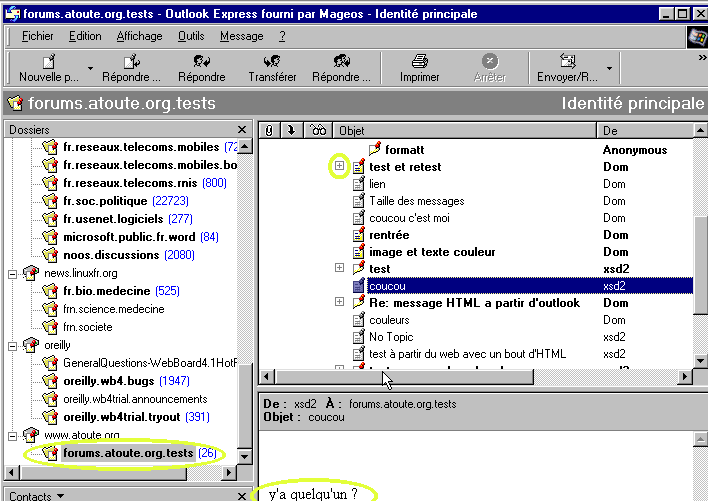The height and width of the screenshot is (501, 708).
Task: Open 'image et texte couleur' message
Action: 432,252
